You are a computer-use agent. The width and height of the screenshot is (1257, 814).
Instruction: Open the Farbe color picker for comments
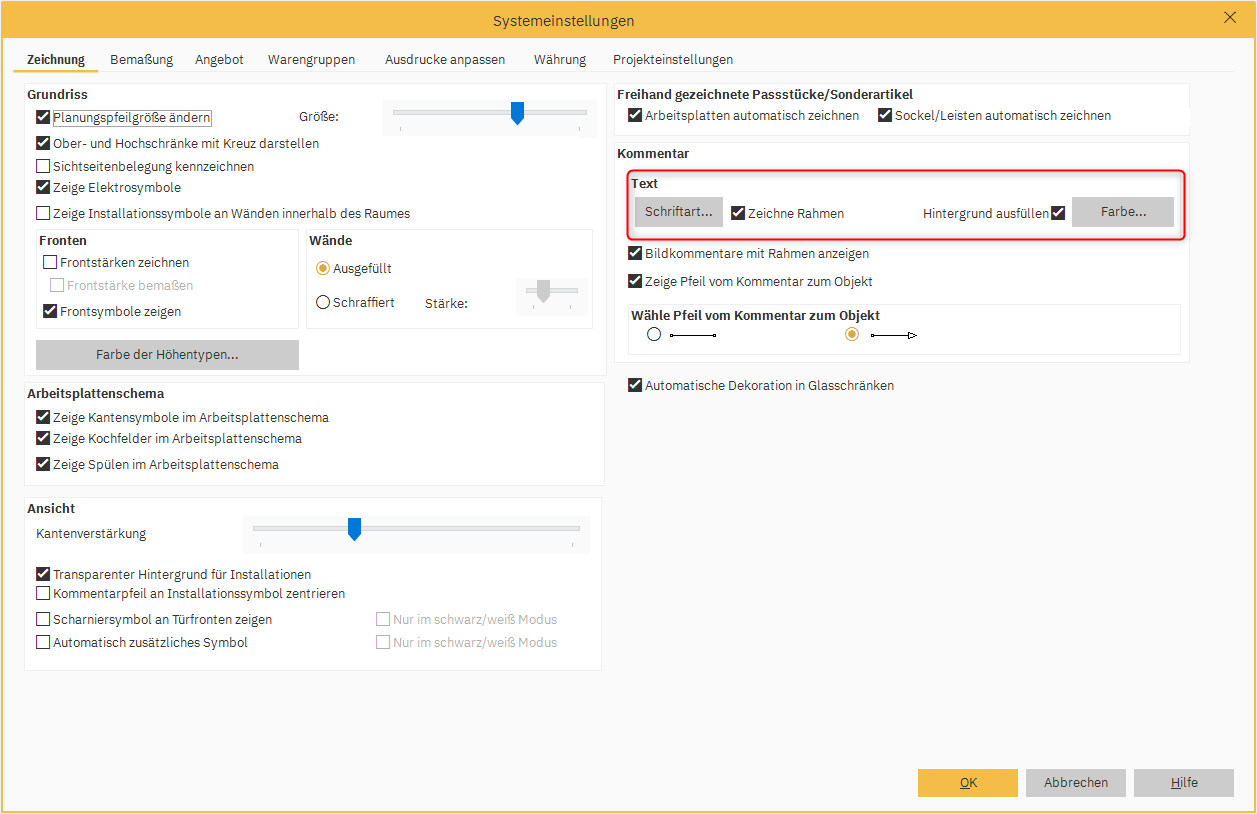(1122, 212)
